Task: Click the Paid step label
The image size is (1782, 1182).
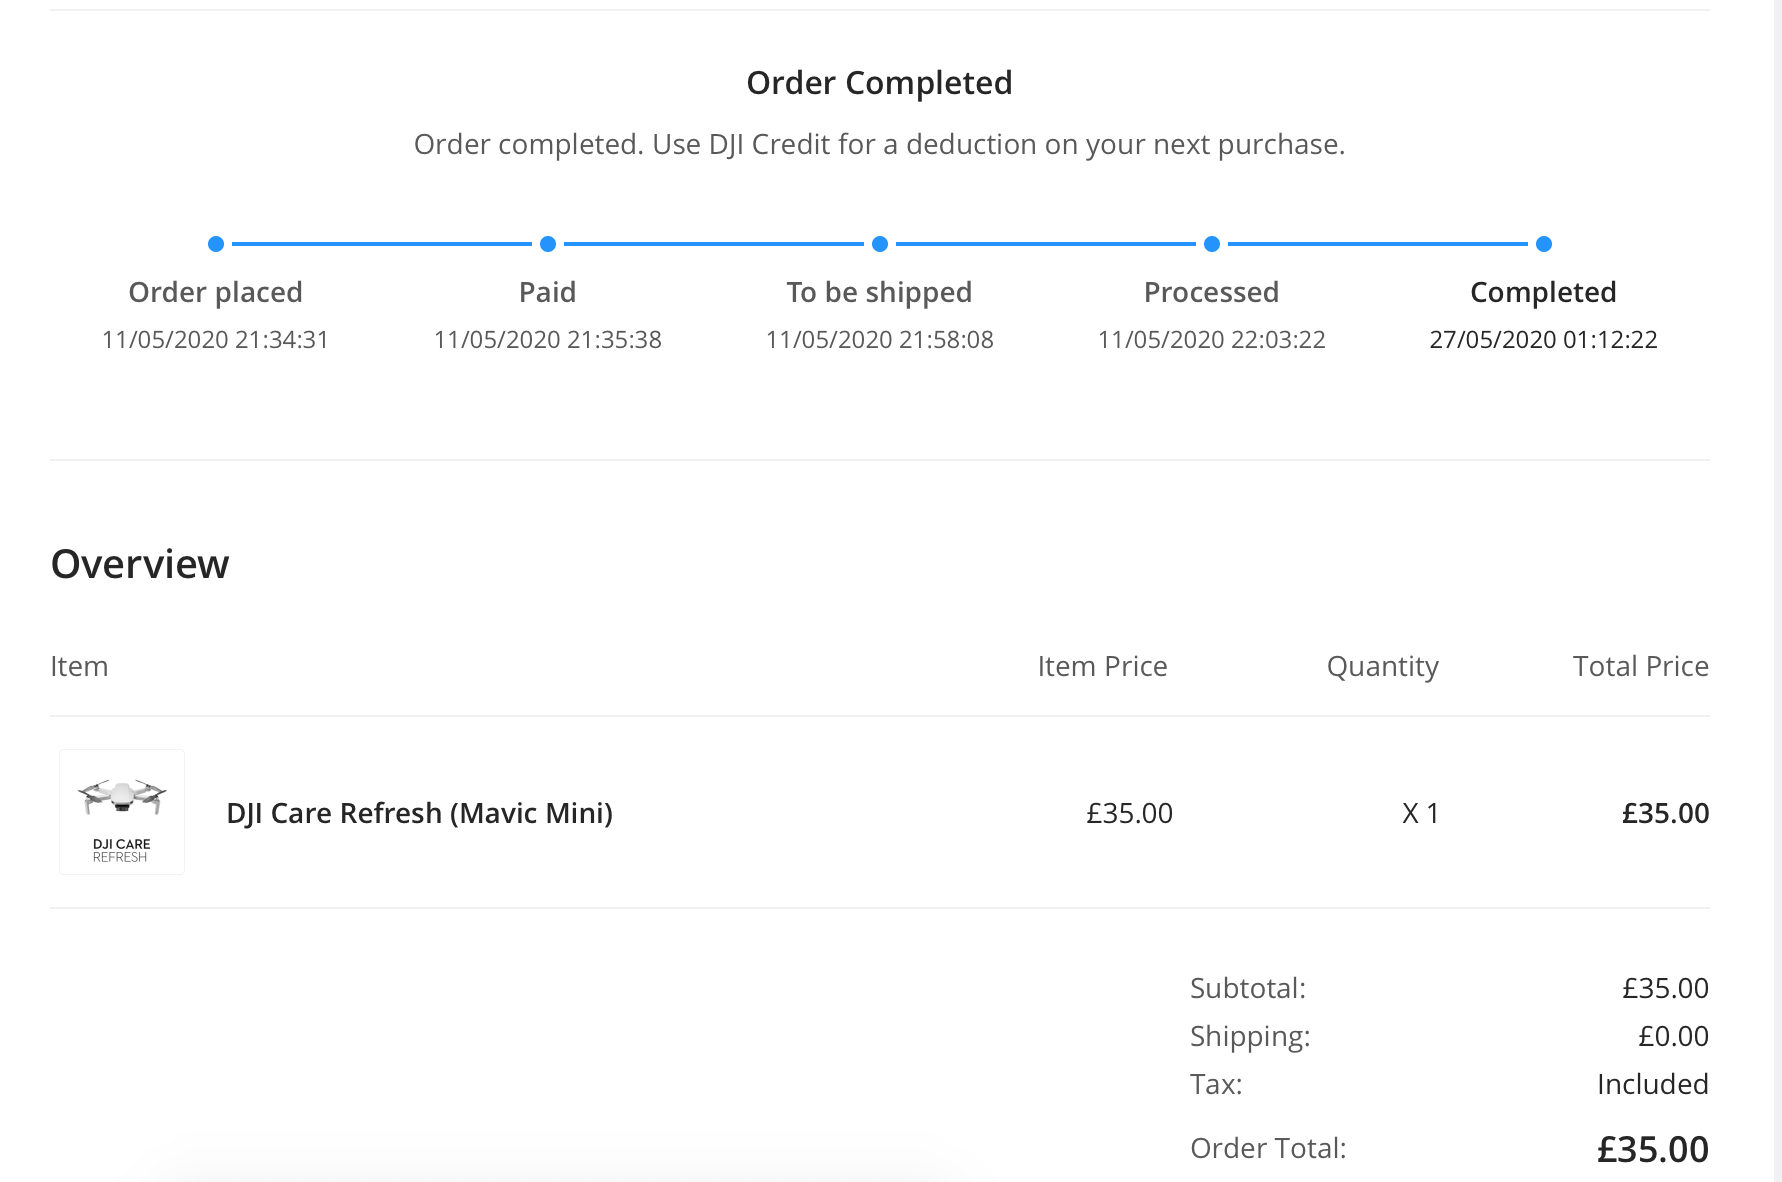Action: 547,292
